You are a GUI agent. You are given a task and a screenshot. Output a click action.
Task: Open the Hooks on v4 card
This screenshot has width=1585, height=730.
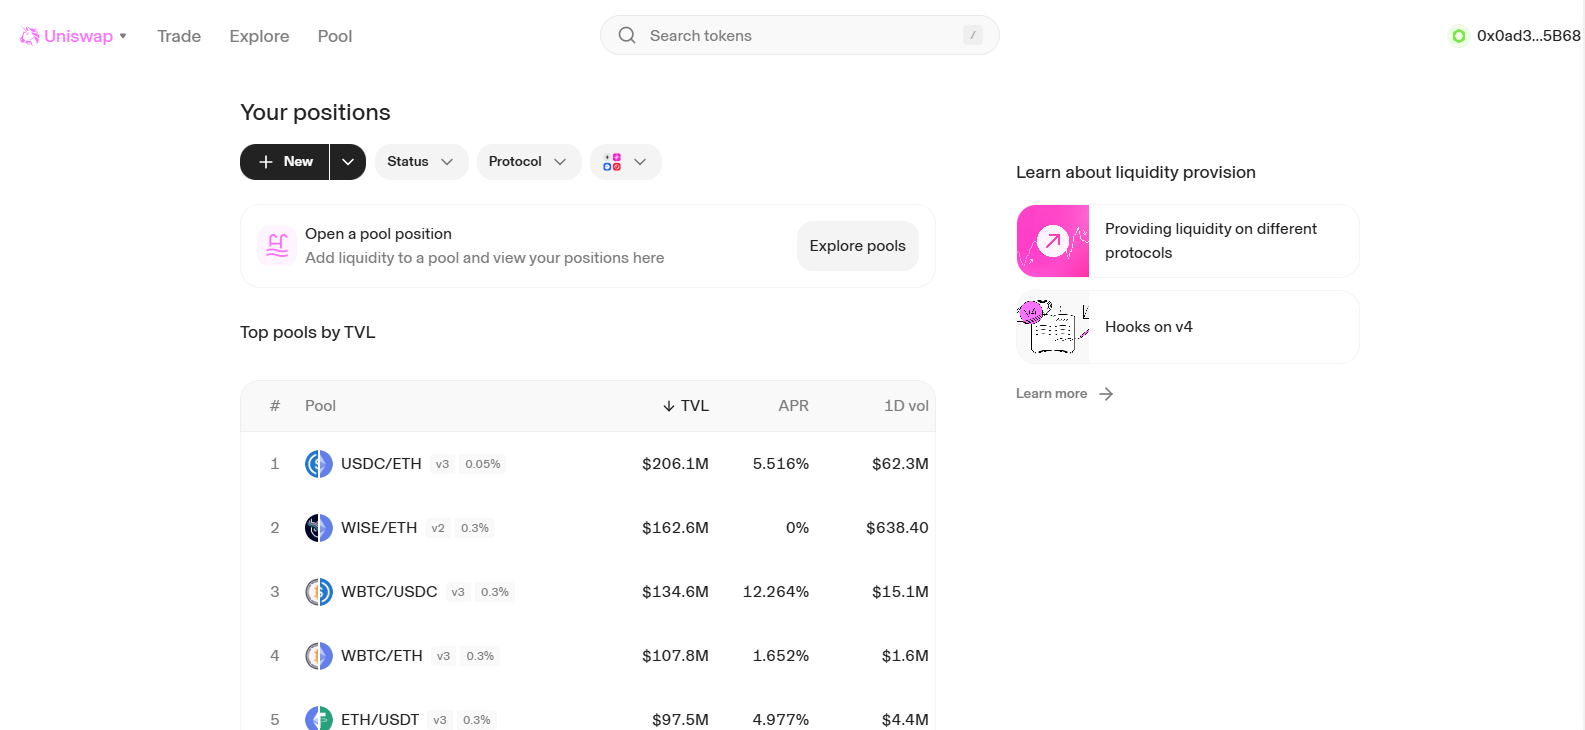click(x=1188, y=327)
